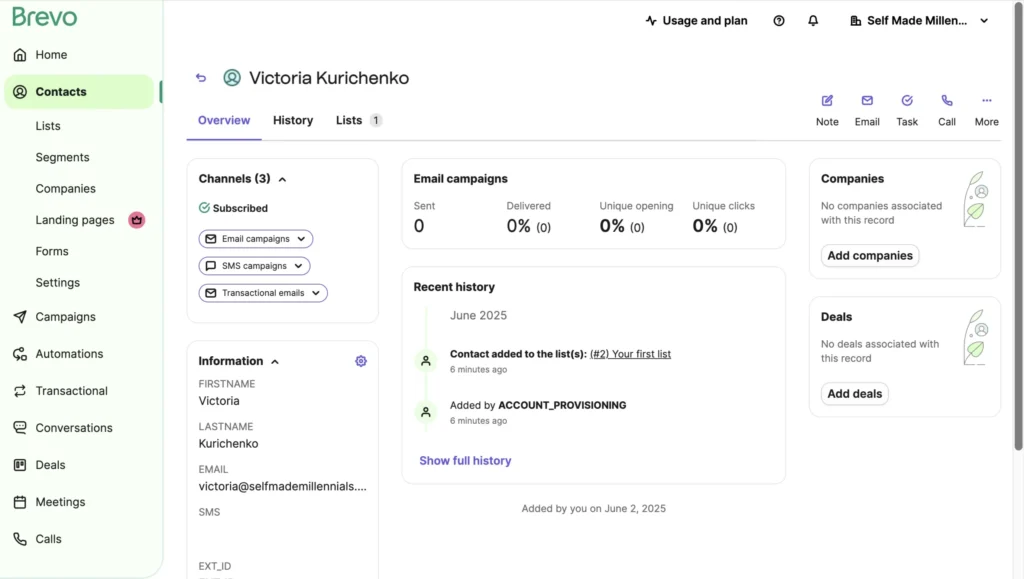Switch to the History tab

[292, 120]
